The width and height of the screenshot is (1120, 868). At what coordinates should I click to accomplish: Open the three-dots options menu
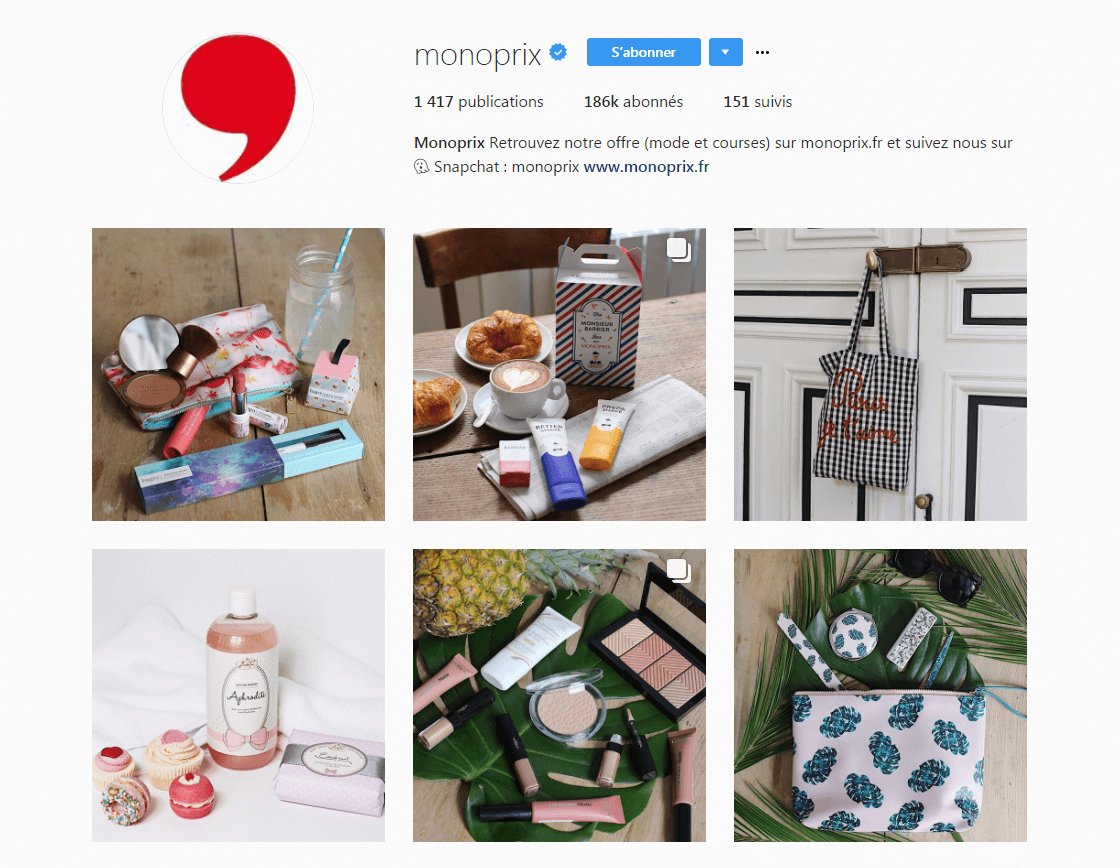click(762, 52)
